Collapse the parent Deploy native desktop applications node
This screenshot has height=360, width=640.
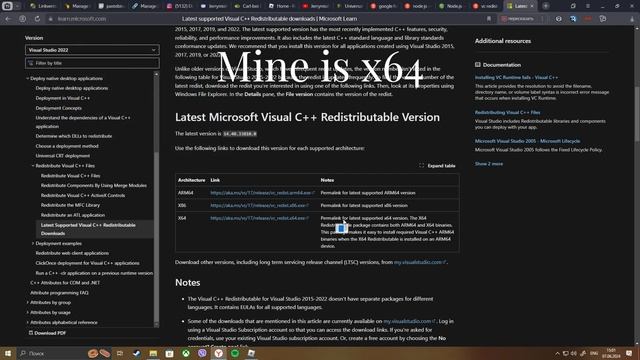(x=28, y=78)
